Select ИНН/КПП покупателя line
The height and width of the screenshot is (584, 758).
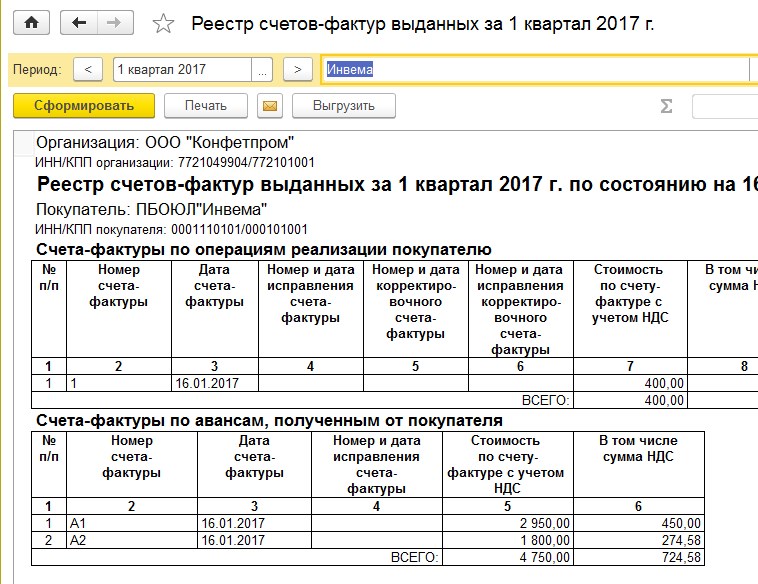[x=172, y=229]
